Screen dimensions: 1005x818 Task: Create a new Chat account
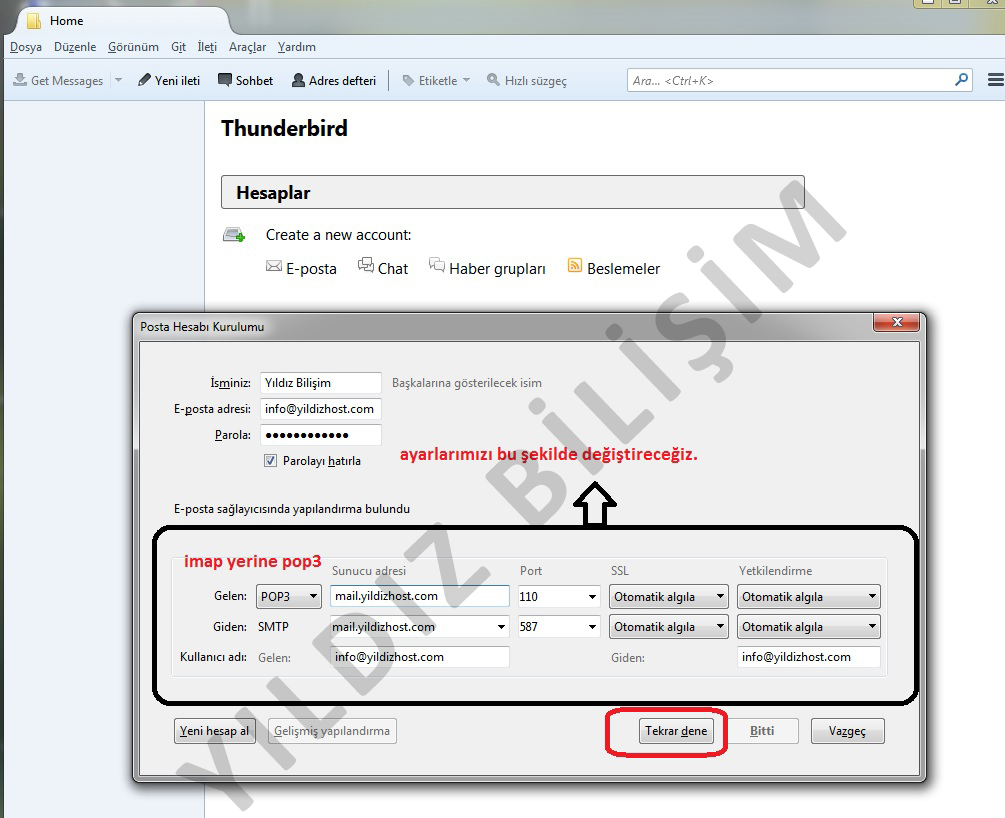tap(383, 267)
